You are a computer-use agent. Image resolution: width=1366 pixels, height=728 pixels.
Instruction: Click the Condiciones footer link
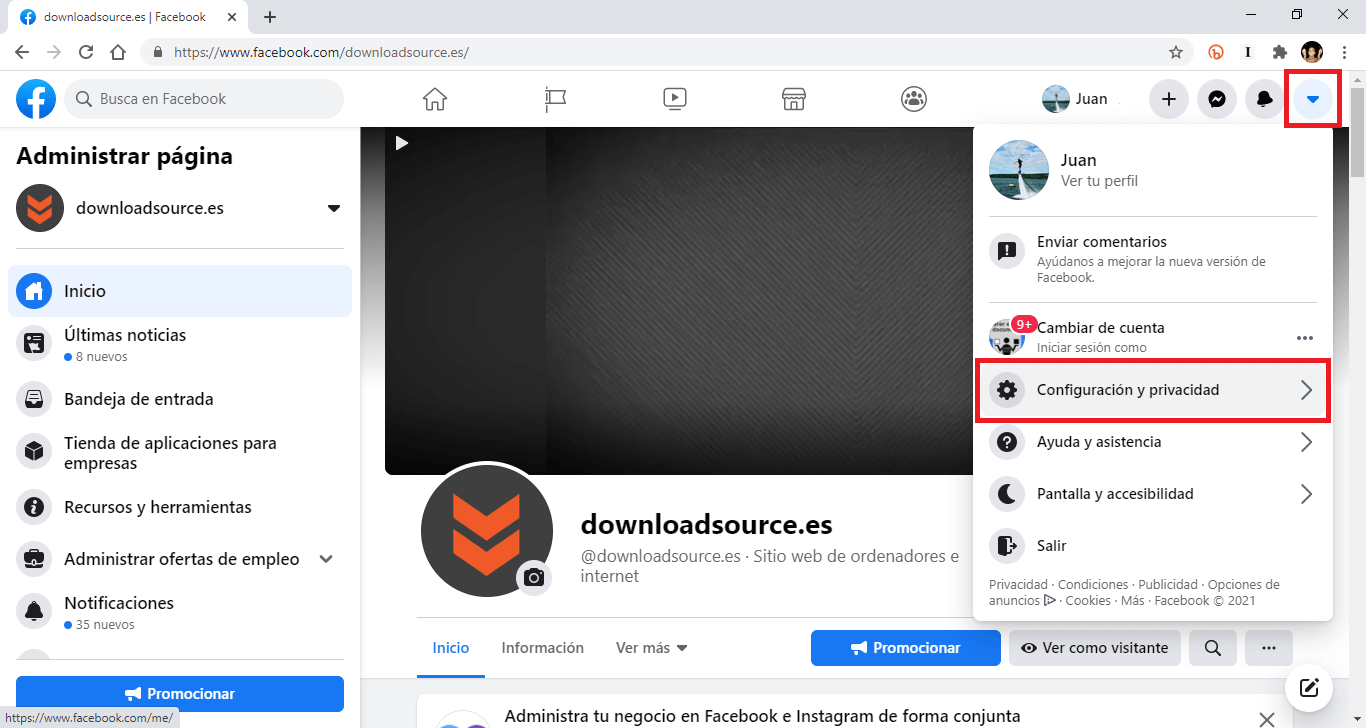(1093, 585)
